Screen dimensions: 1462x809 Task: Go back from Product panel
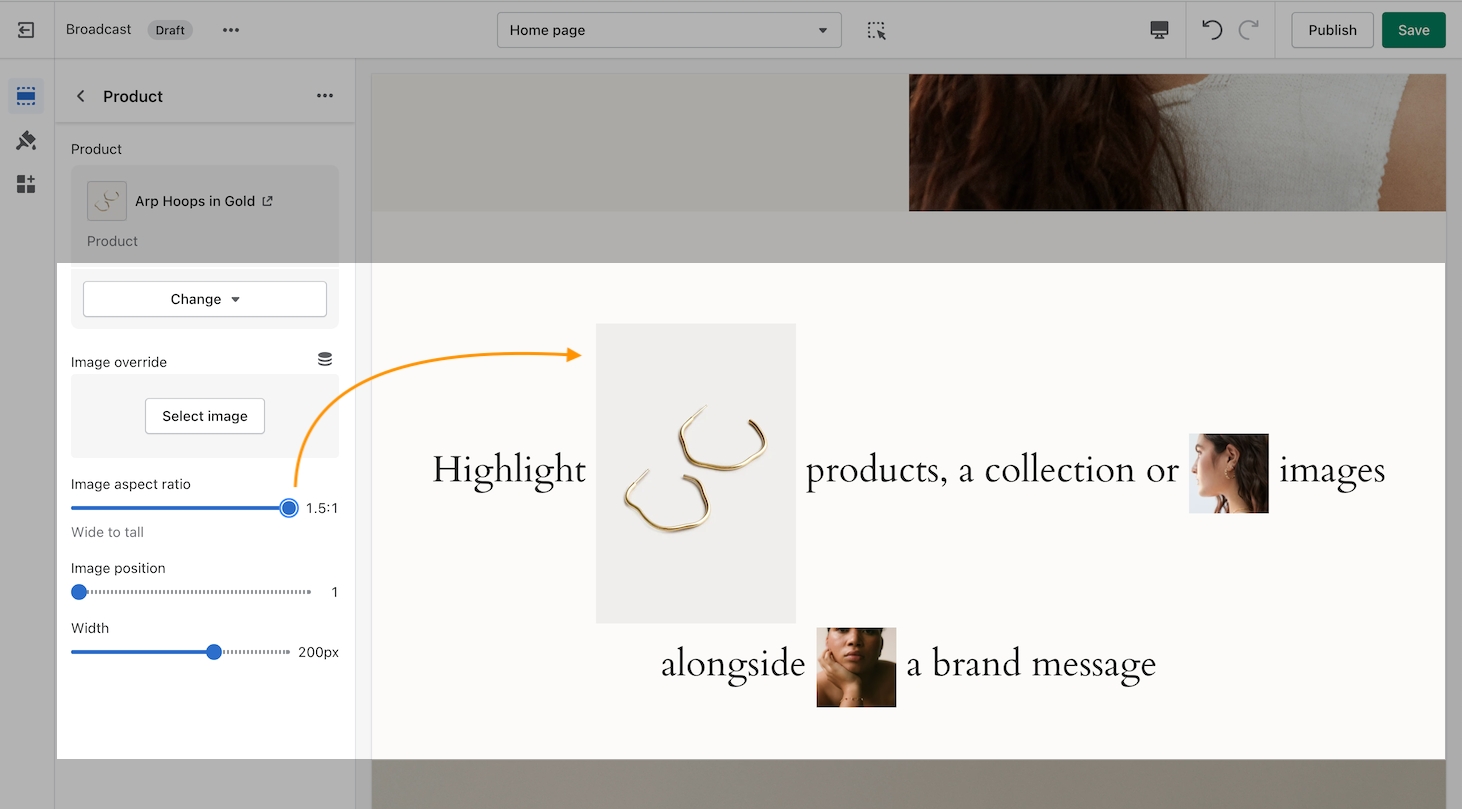coord(81,97)
